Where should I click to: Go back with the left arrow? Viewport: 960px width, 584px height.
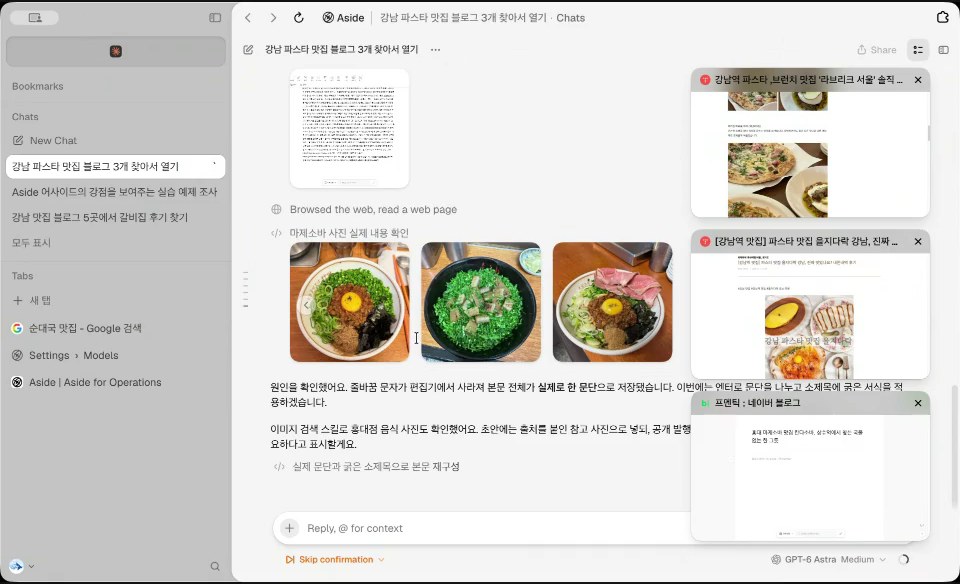[248, 18]
